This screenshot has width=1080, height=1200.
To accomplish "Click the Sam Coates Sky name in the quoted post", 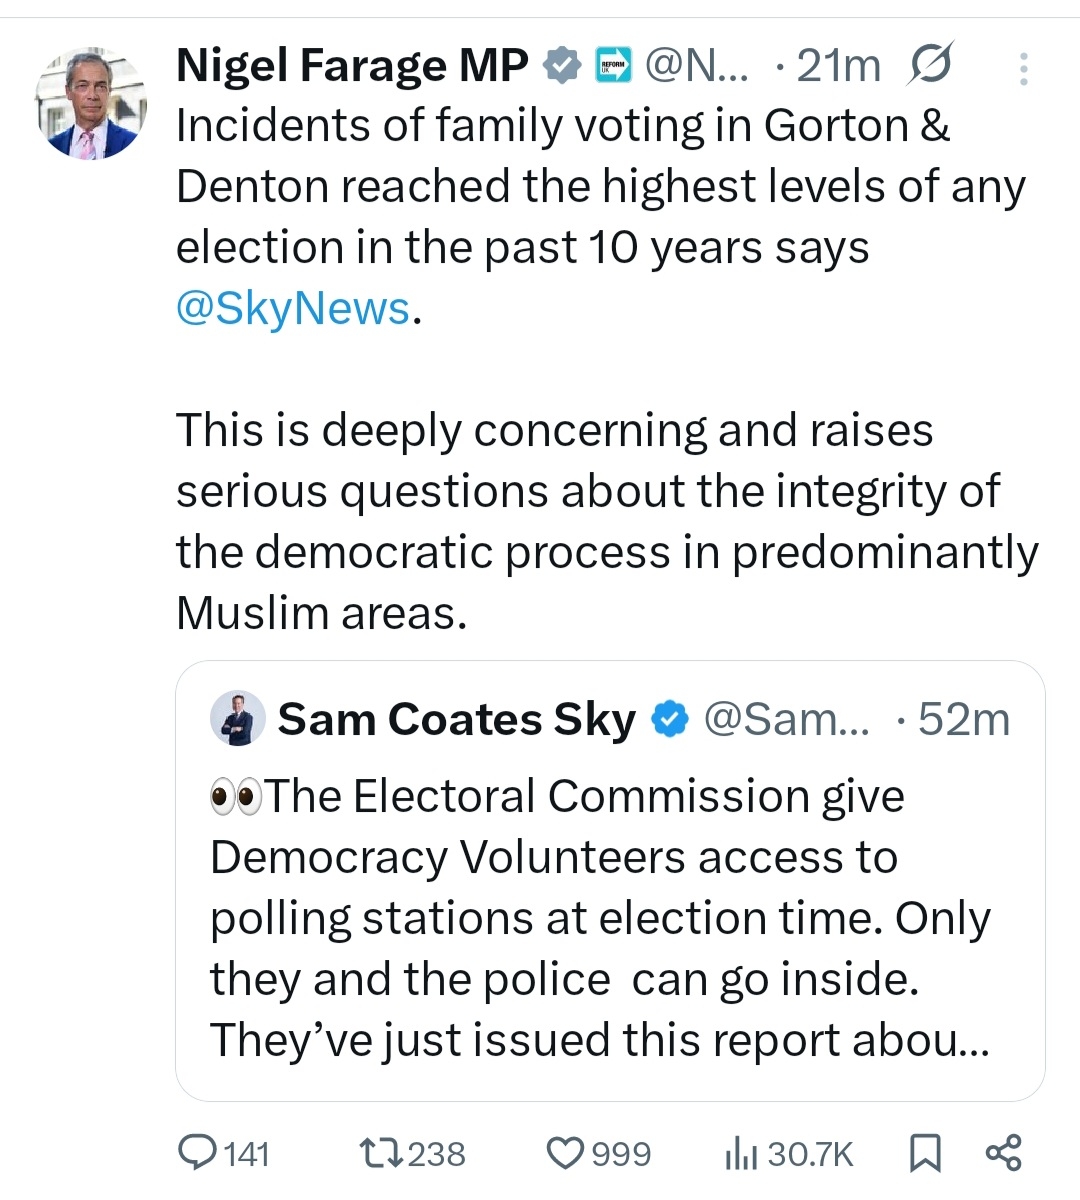I will [456, 719].
